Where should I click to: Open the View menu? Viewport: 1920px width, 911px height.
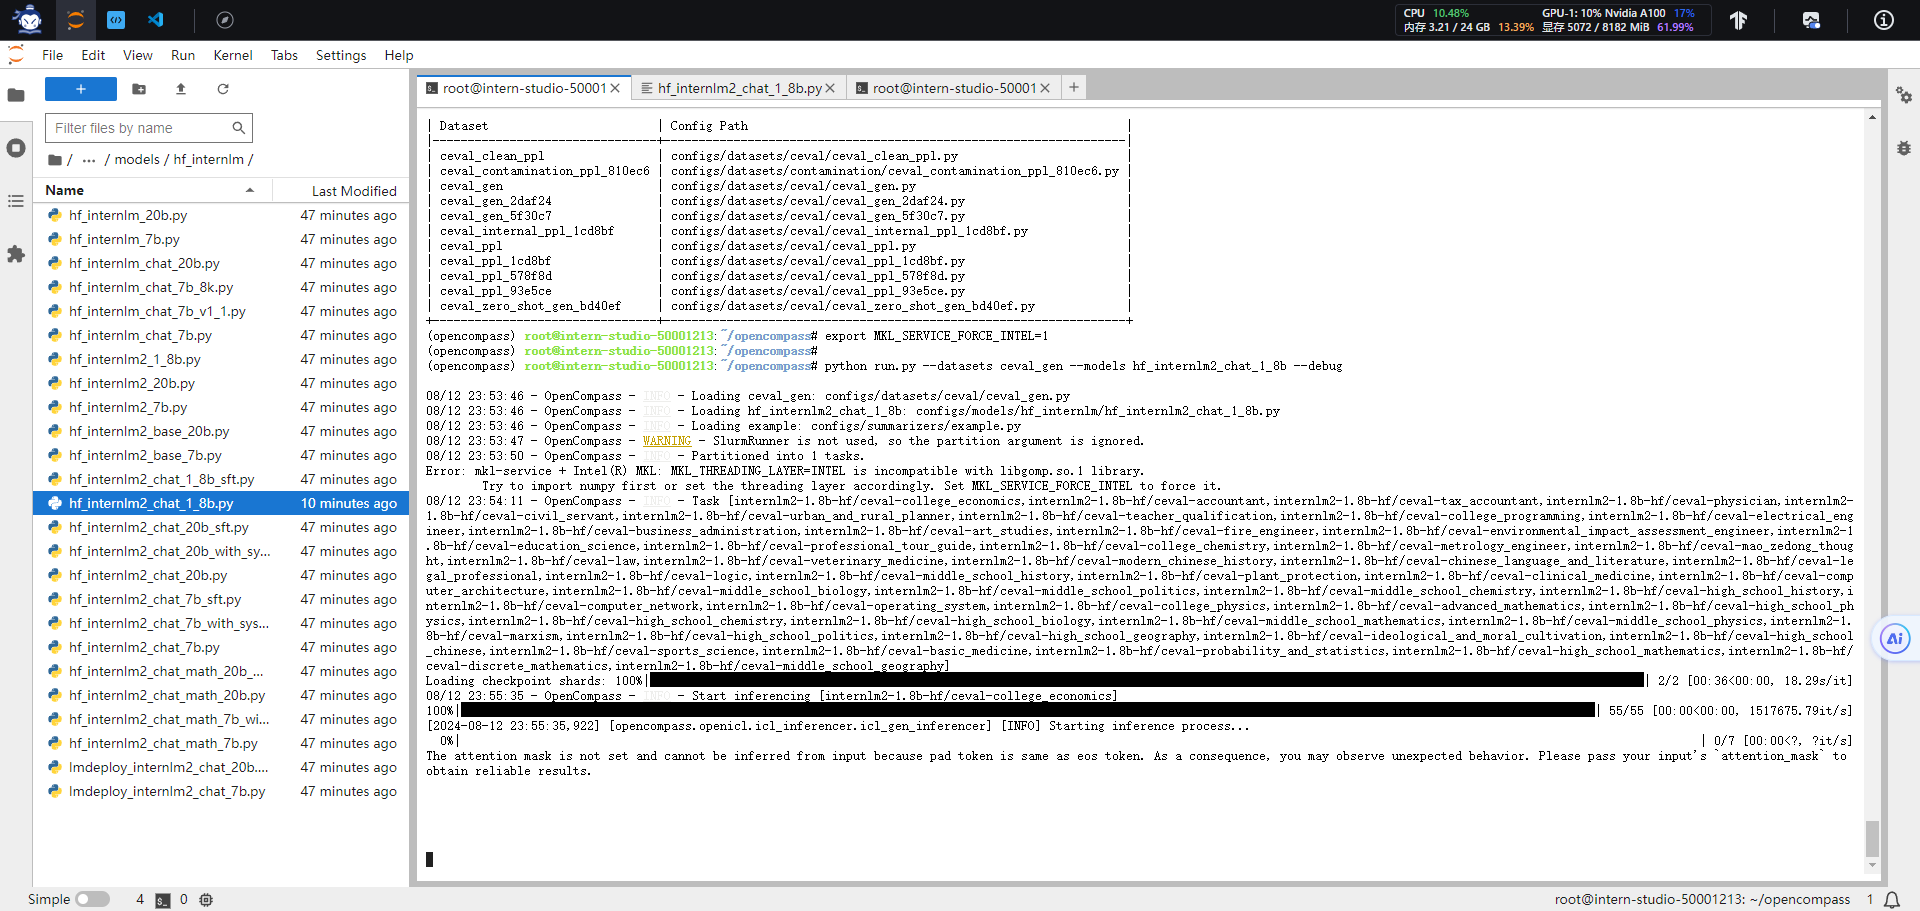click(x=138, y=55)
